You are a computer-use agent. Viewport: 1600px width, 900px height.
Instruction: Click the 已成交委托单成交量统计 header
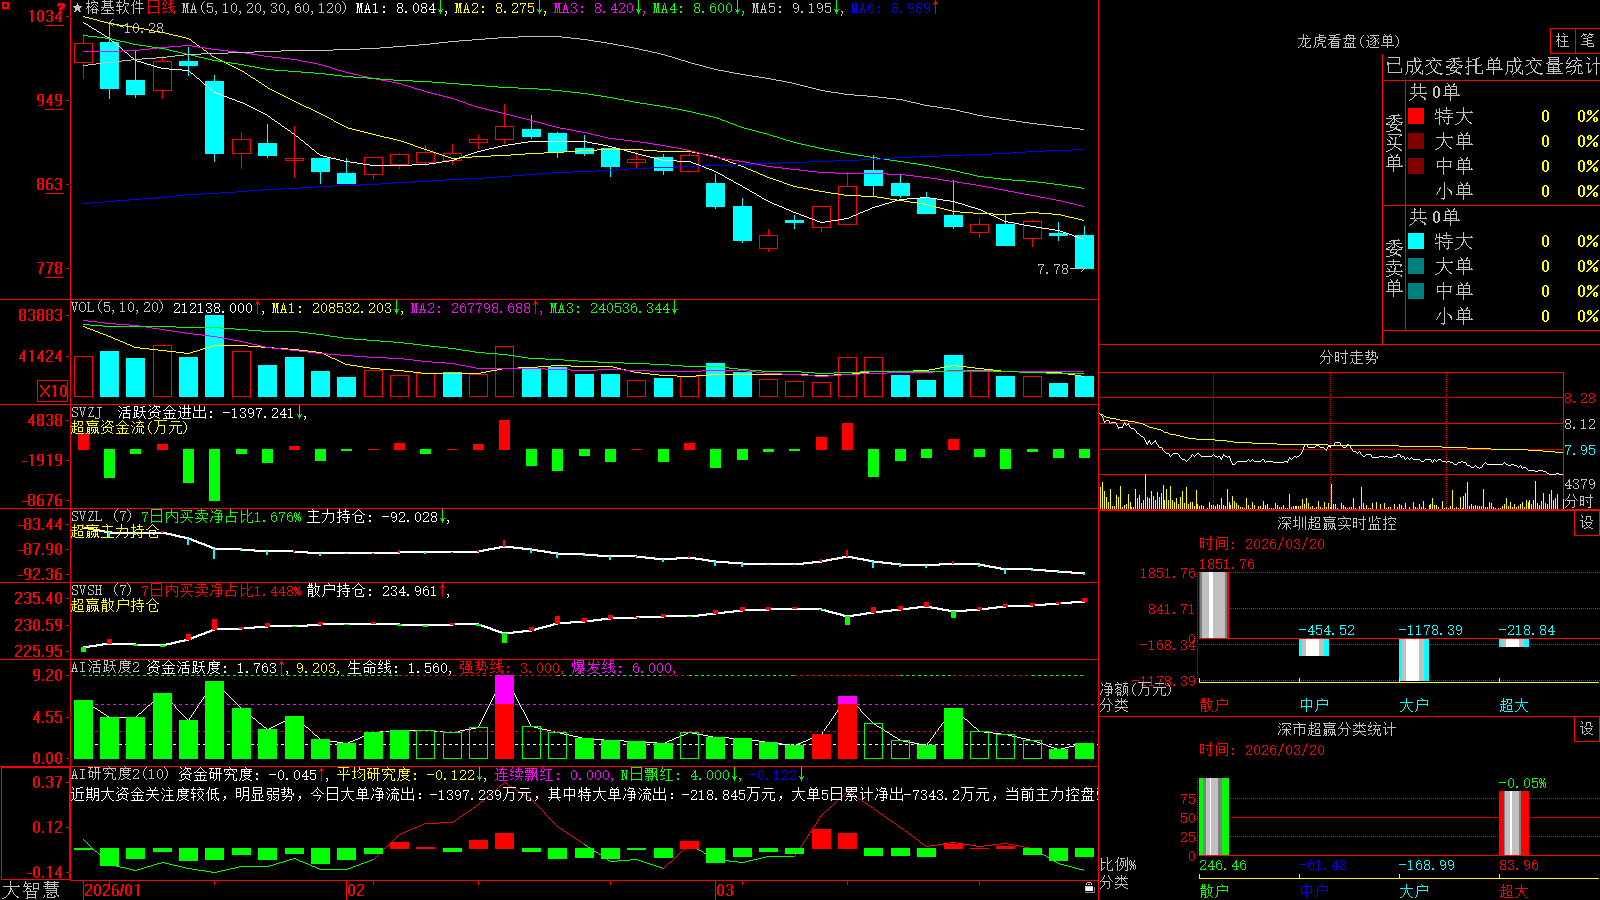1492,66
